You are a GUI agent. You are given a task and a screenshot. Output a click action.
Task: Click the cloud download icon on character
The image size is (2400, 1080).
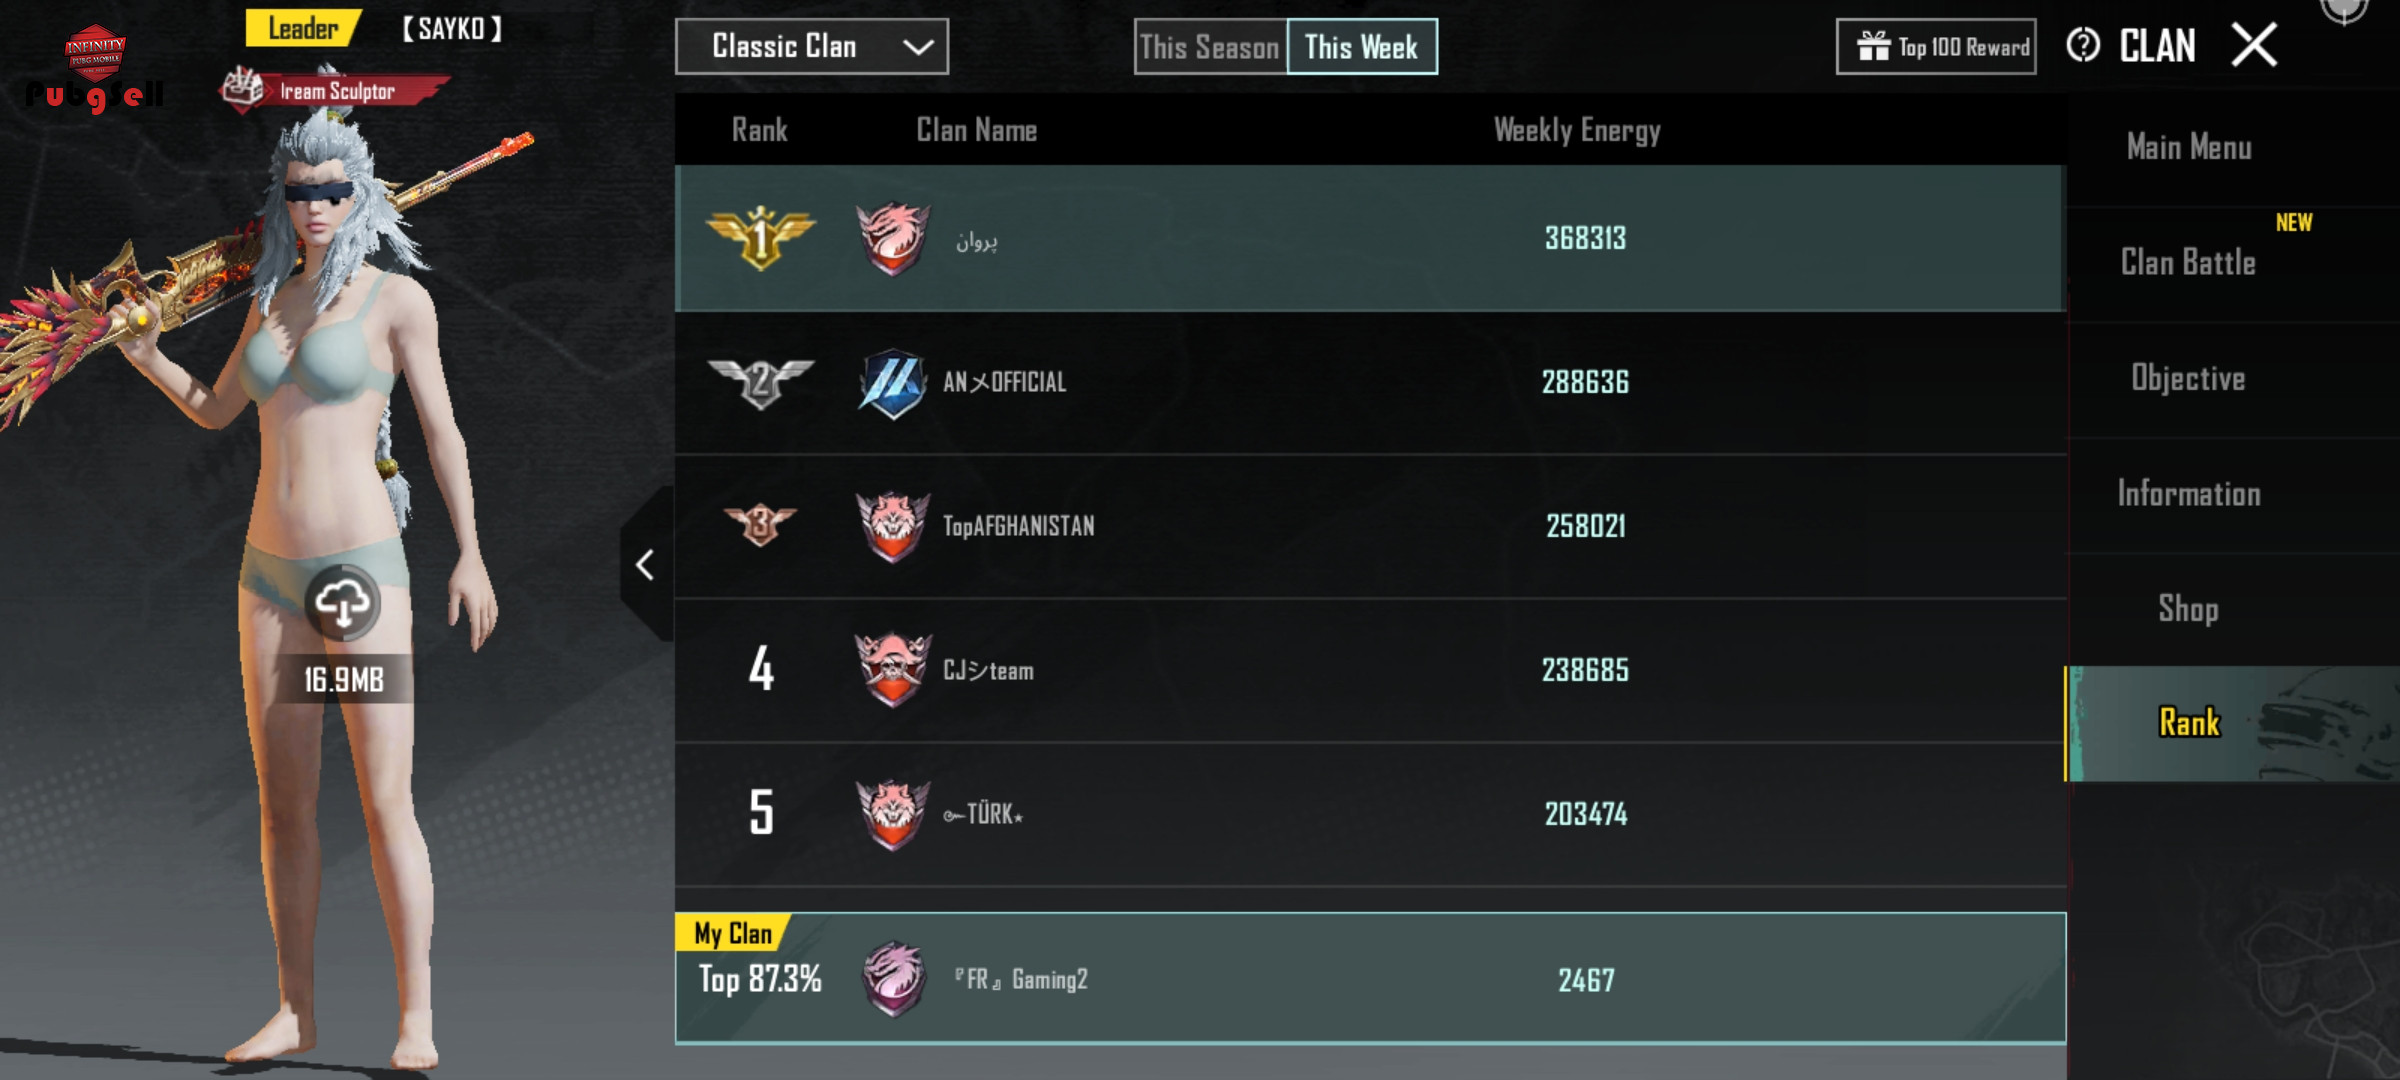[343, 603]
